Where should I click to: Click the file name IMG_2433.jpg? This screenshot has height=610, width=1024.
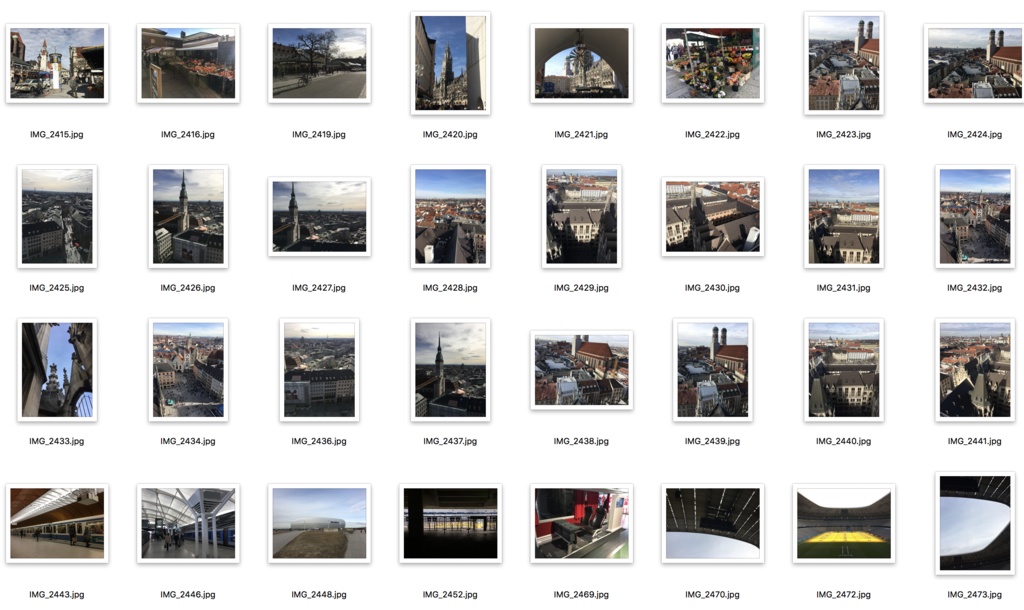point(57,441)
